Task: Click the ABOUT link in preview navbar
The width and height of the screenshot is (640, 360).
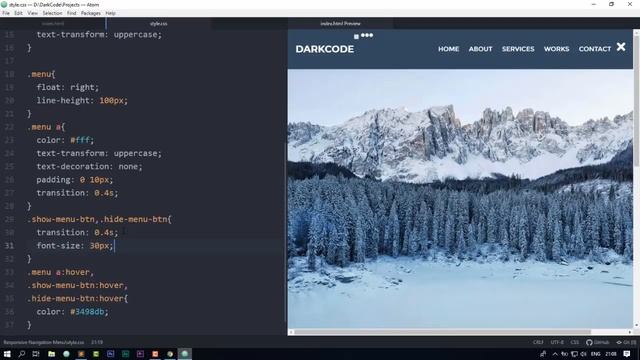Action: pos(480,49)
